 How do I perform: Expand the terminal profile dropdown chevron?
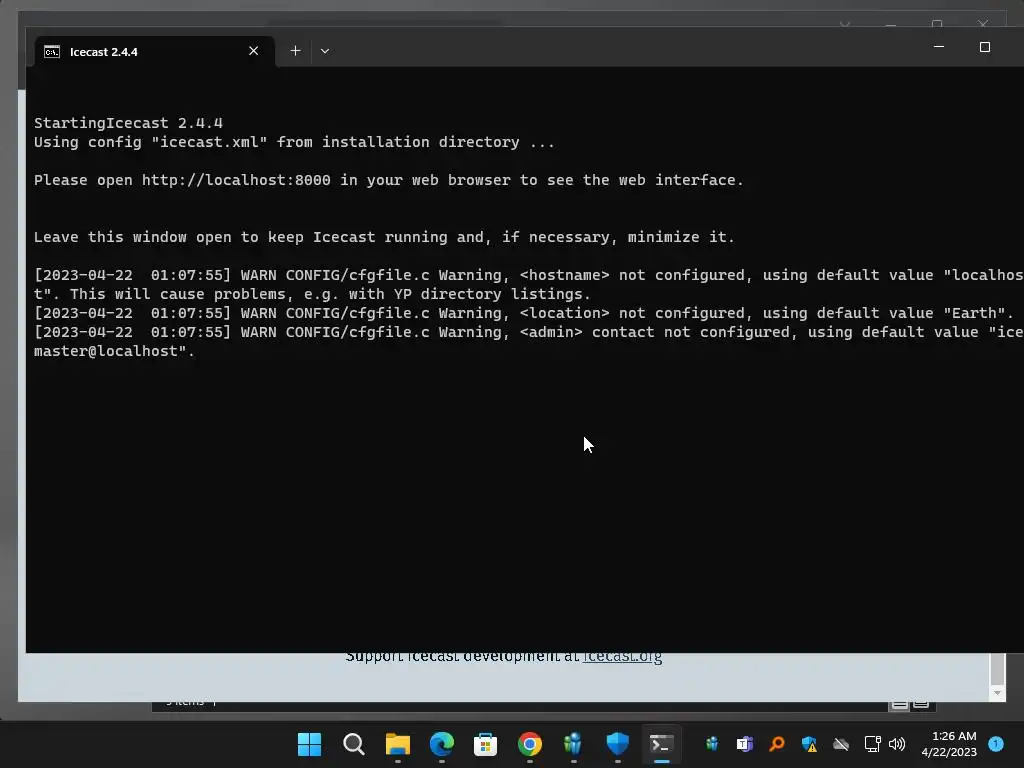pos(325,51)
